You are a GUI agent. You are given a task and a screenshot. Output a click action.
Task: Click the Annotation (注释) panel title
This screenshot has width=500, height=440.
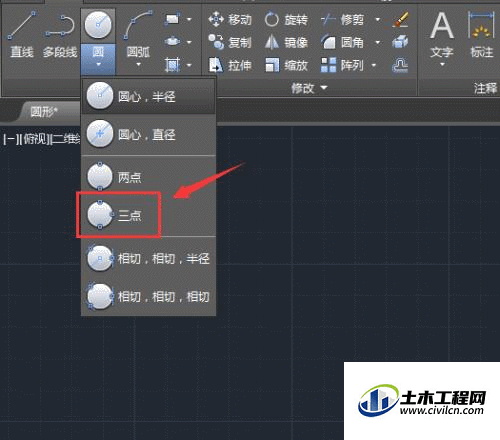(x=485, y=88)
